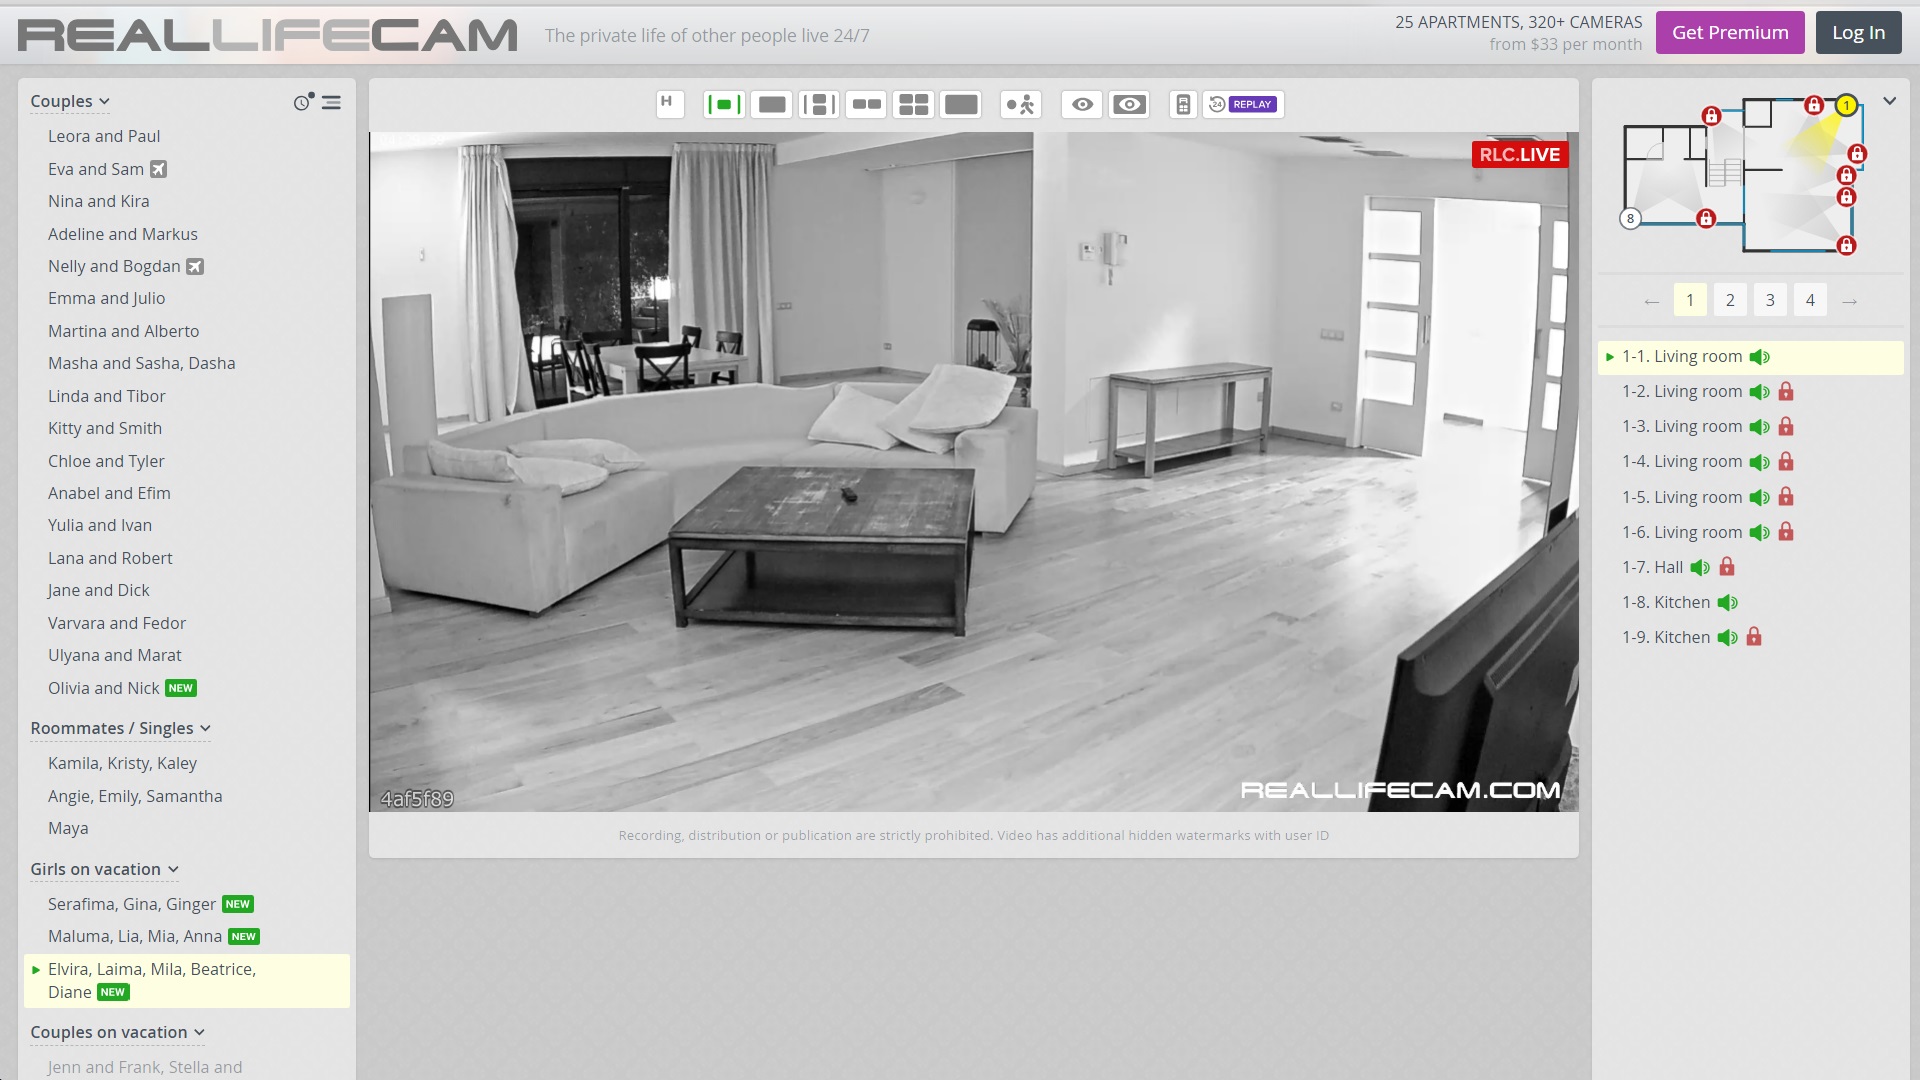Select Elvira, Laima, Mila, Beatrice, Diane
The width and height of the screenshot is (1920, 1080).
click(x=186, y=980)
